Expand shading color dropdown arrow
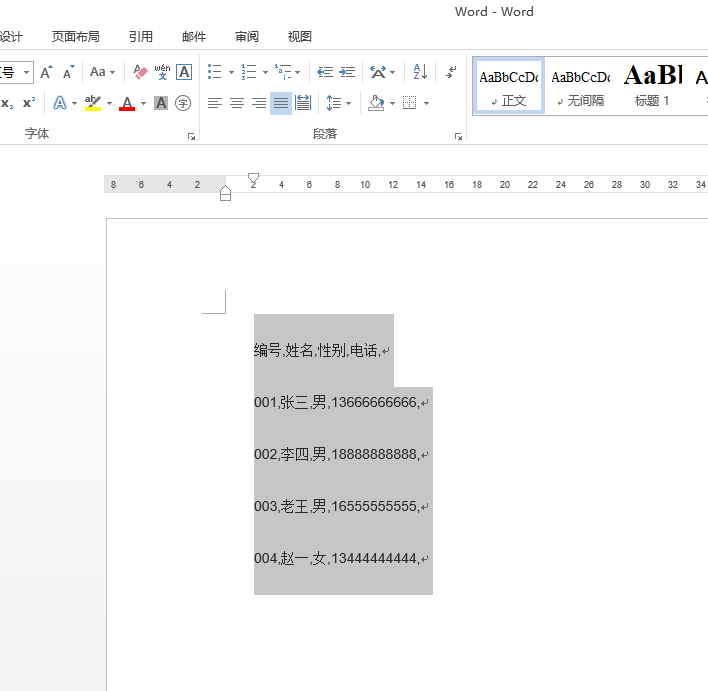Image resolution: width=708 pixels, height=691 pixels. pos(392,103)
